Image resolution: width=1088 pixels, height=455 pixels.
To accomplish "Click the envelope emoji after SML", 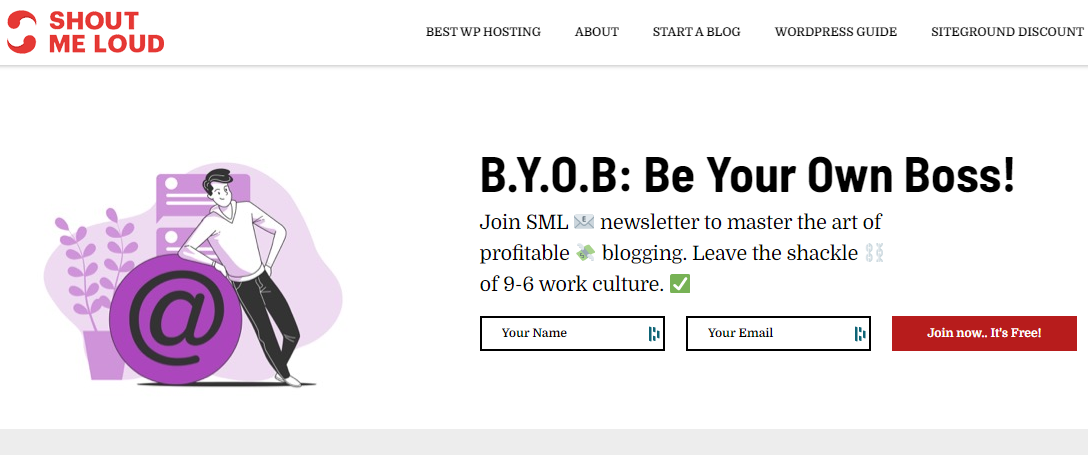I will coord(584,223).
